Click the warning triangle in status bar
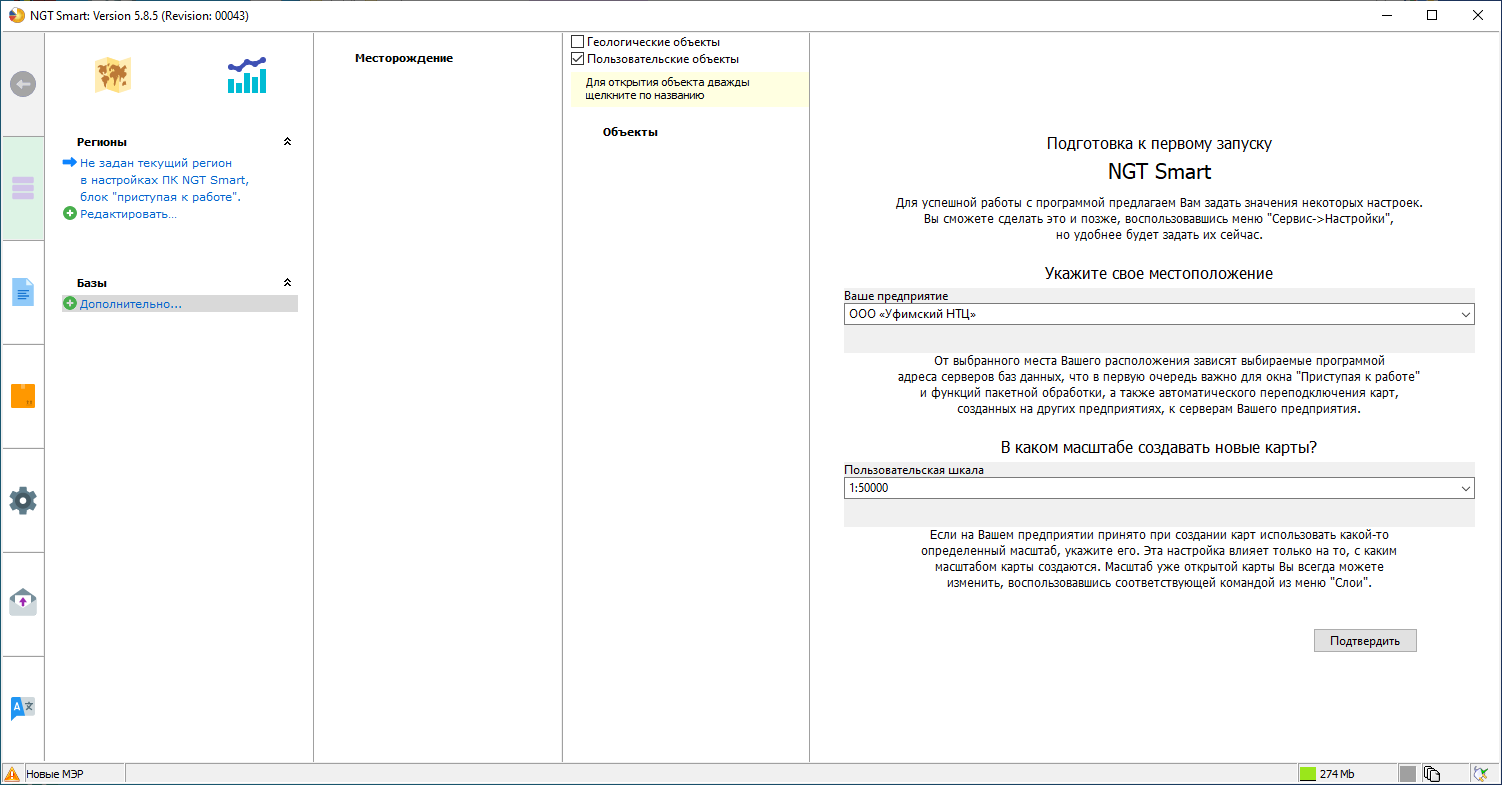 pos(12,774)
